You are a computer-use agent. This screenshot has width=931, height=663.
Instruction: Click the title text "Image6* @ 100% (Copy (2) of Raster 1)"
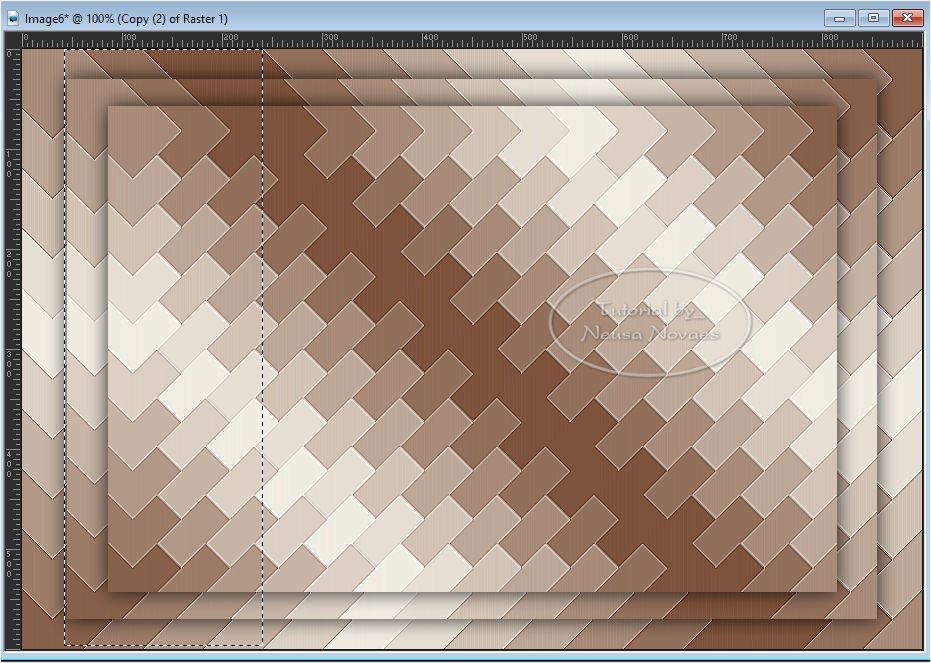click(126, 19)
